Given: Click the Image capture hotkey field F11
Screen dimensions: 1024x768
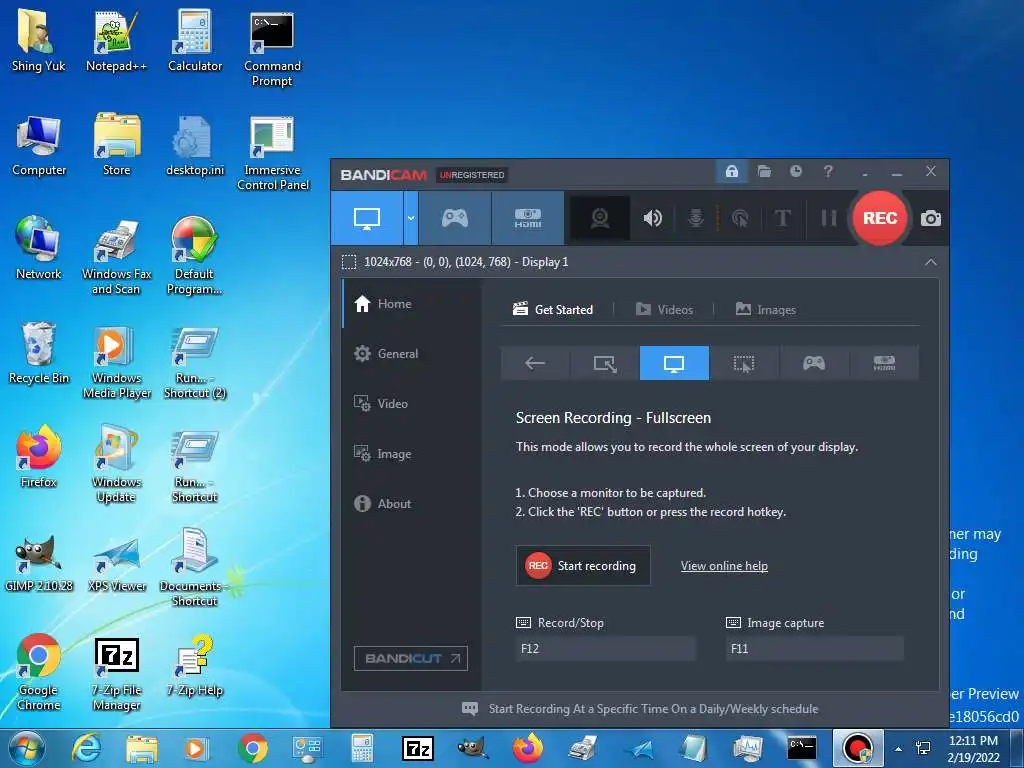Looking at the screenshot, I should (x=814, y=648).
